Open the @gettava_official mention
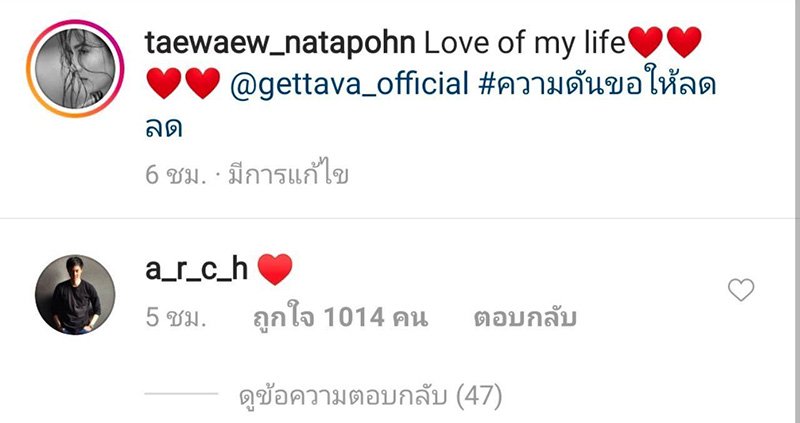This screenshot has height=423, width=800. [x=348, y=85]
